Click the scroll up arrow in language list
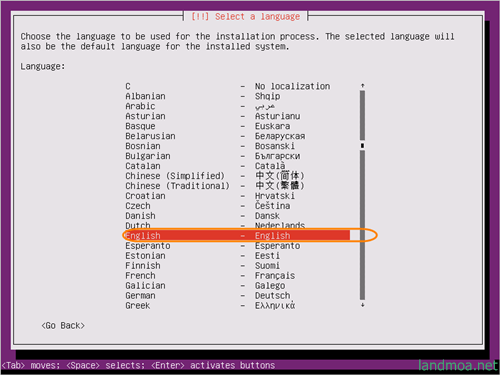Image resolution: width=500 pixels, height=375 pixels. 362,86
